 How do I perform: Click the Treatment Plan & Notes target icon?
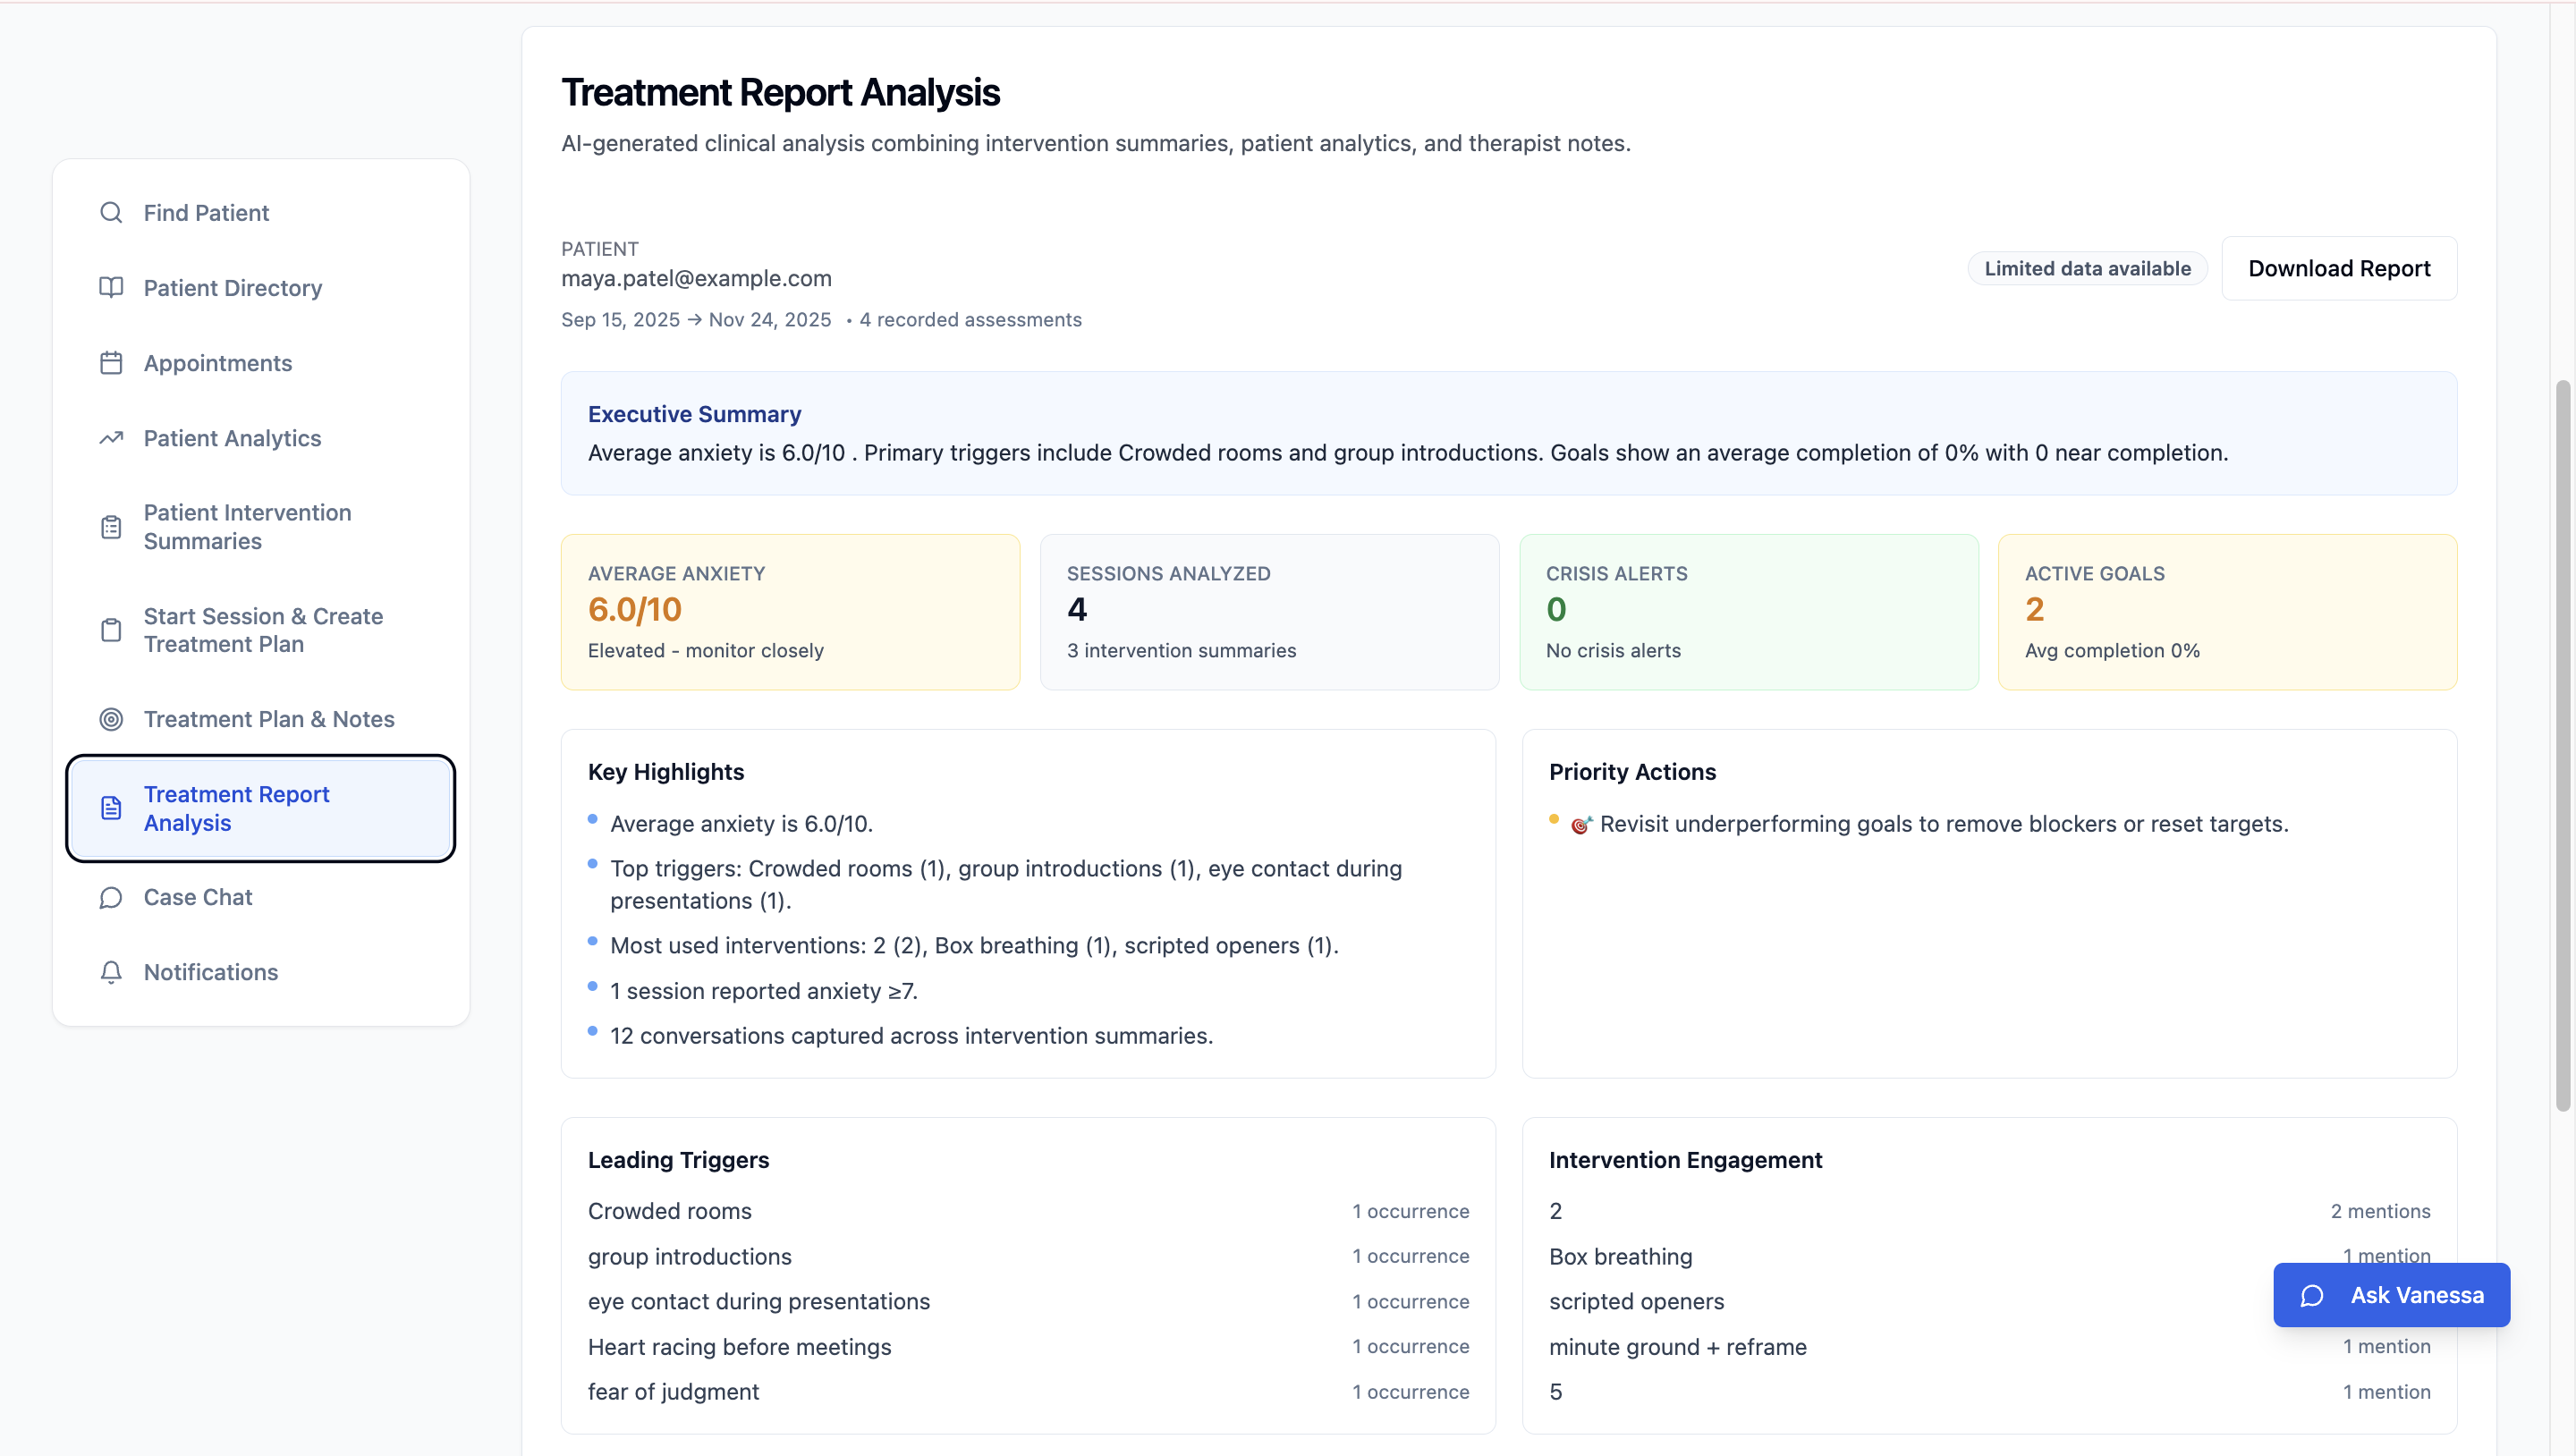pyautogui.click(x=111, y=719)
